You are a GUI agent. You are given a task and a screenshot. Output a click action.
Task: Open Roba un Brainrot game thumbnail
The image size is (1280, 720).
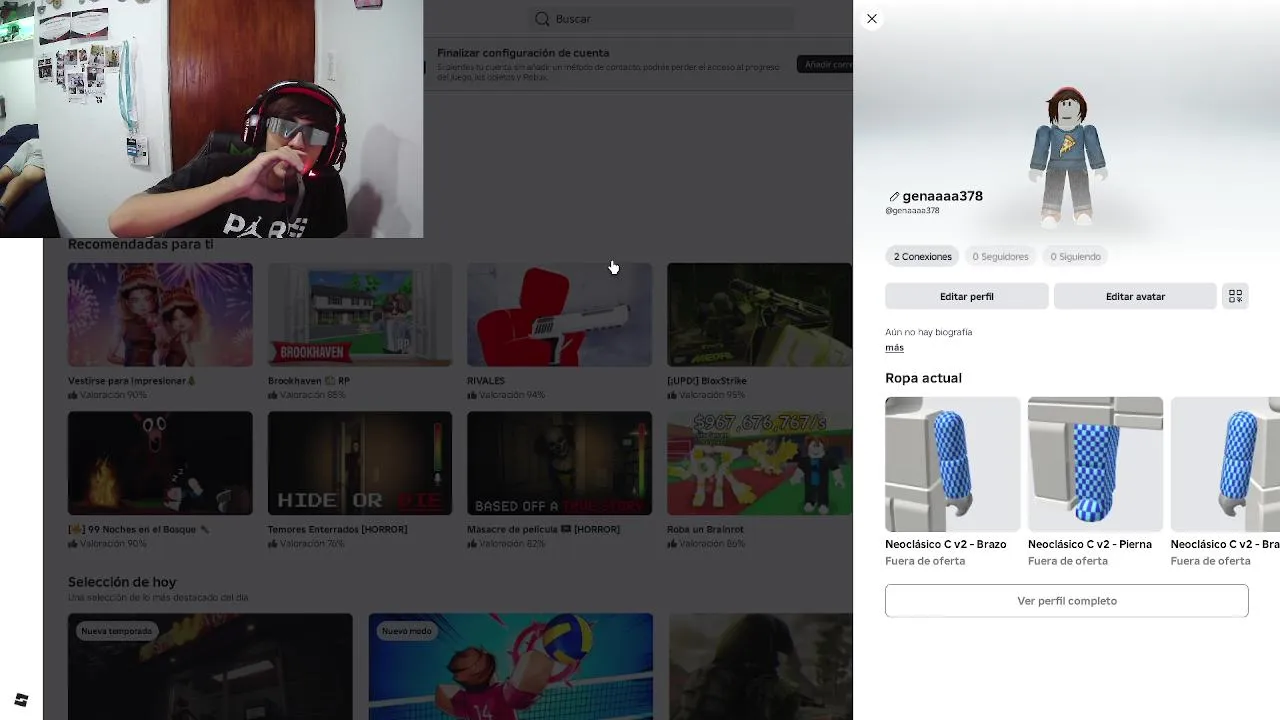[x=759, y=463]
